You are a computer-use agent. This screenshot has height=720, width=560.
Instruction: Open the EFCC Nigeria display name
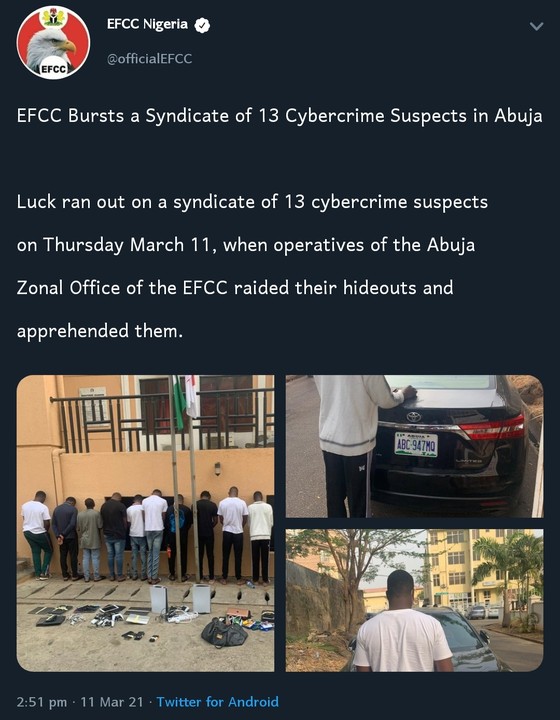147,24
